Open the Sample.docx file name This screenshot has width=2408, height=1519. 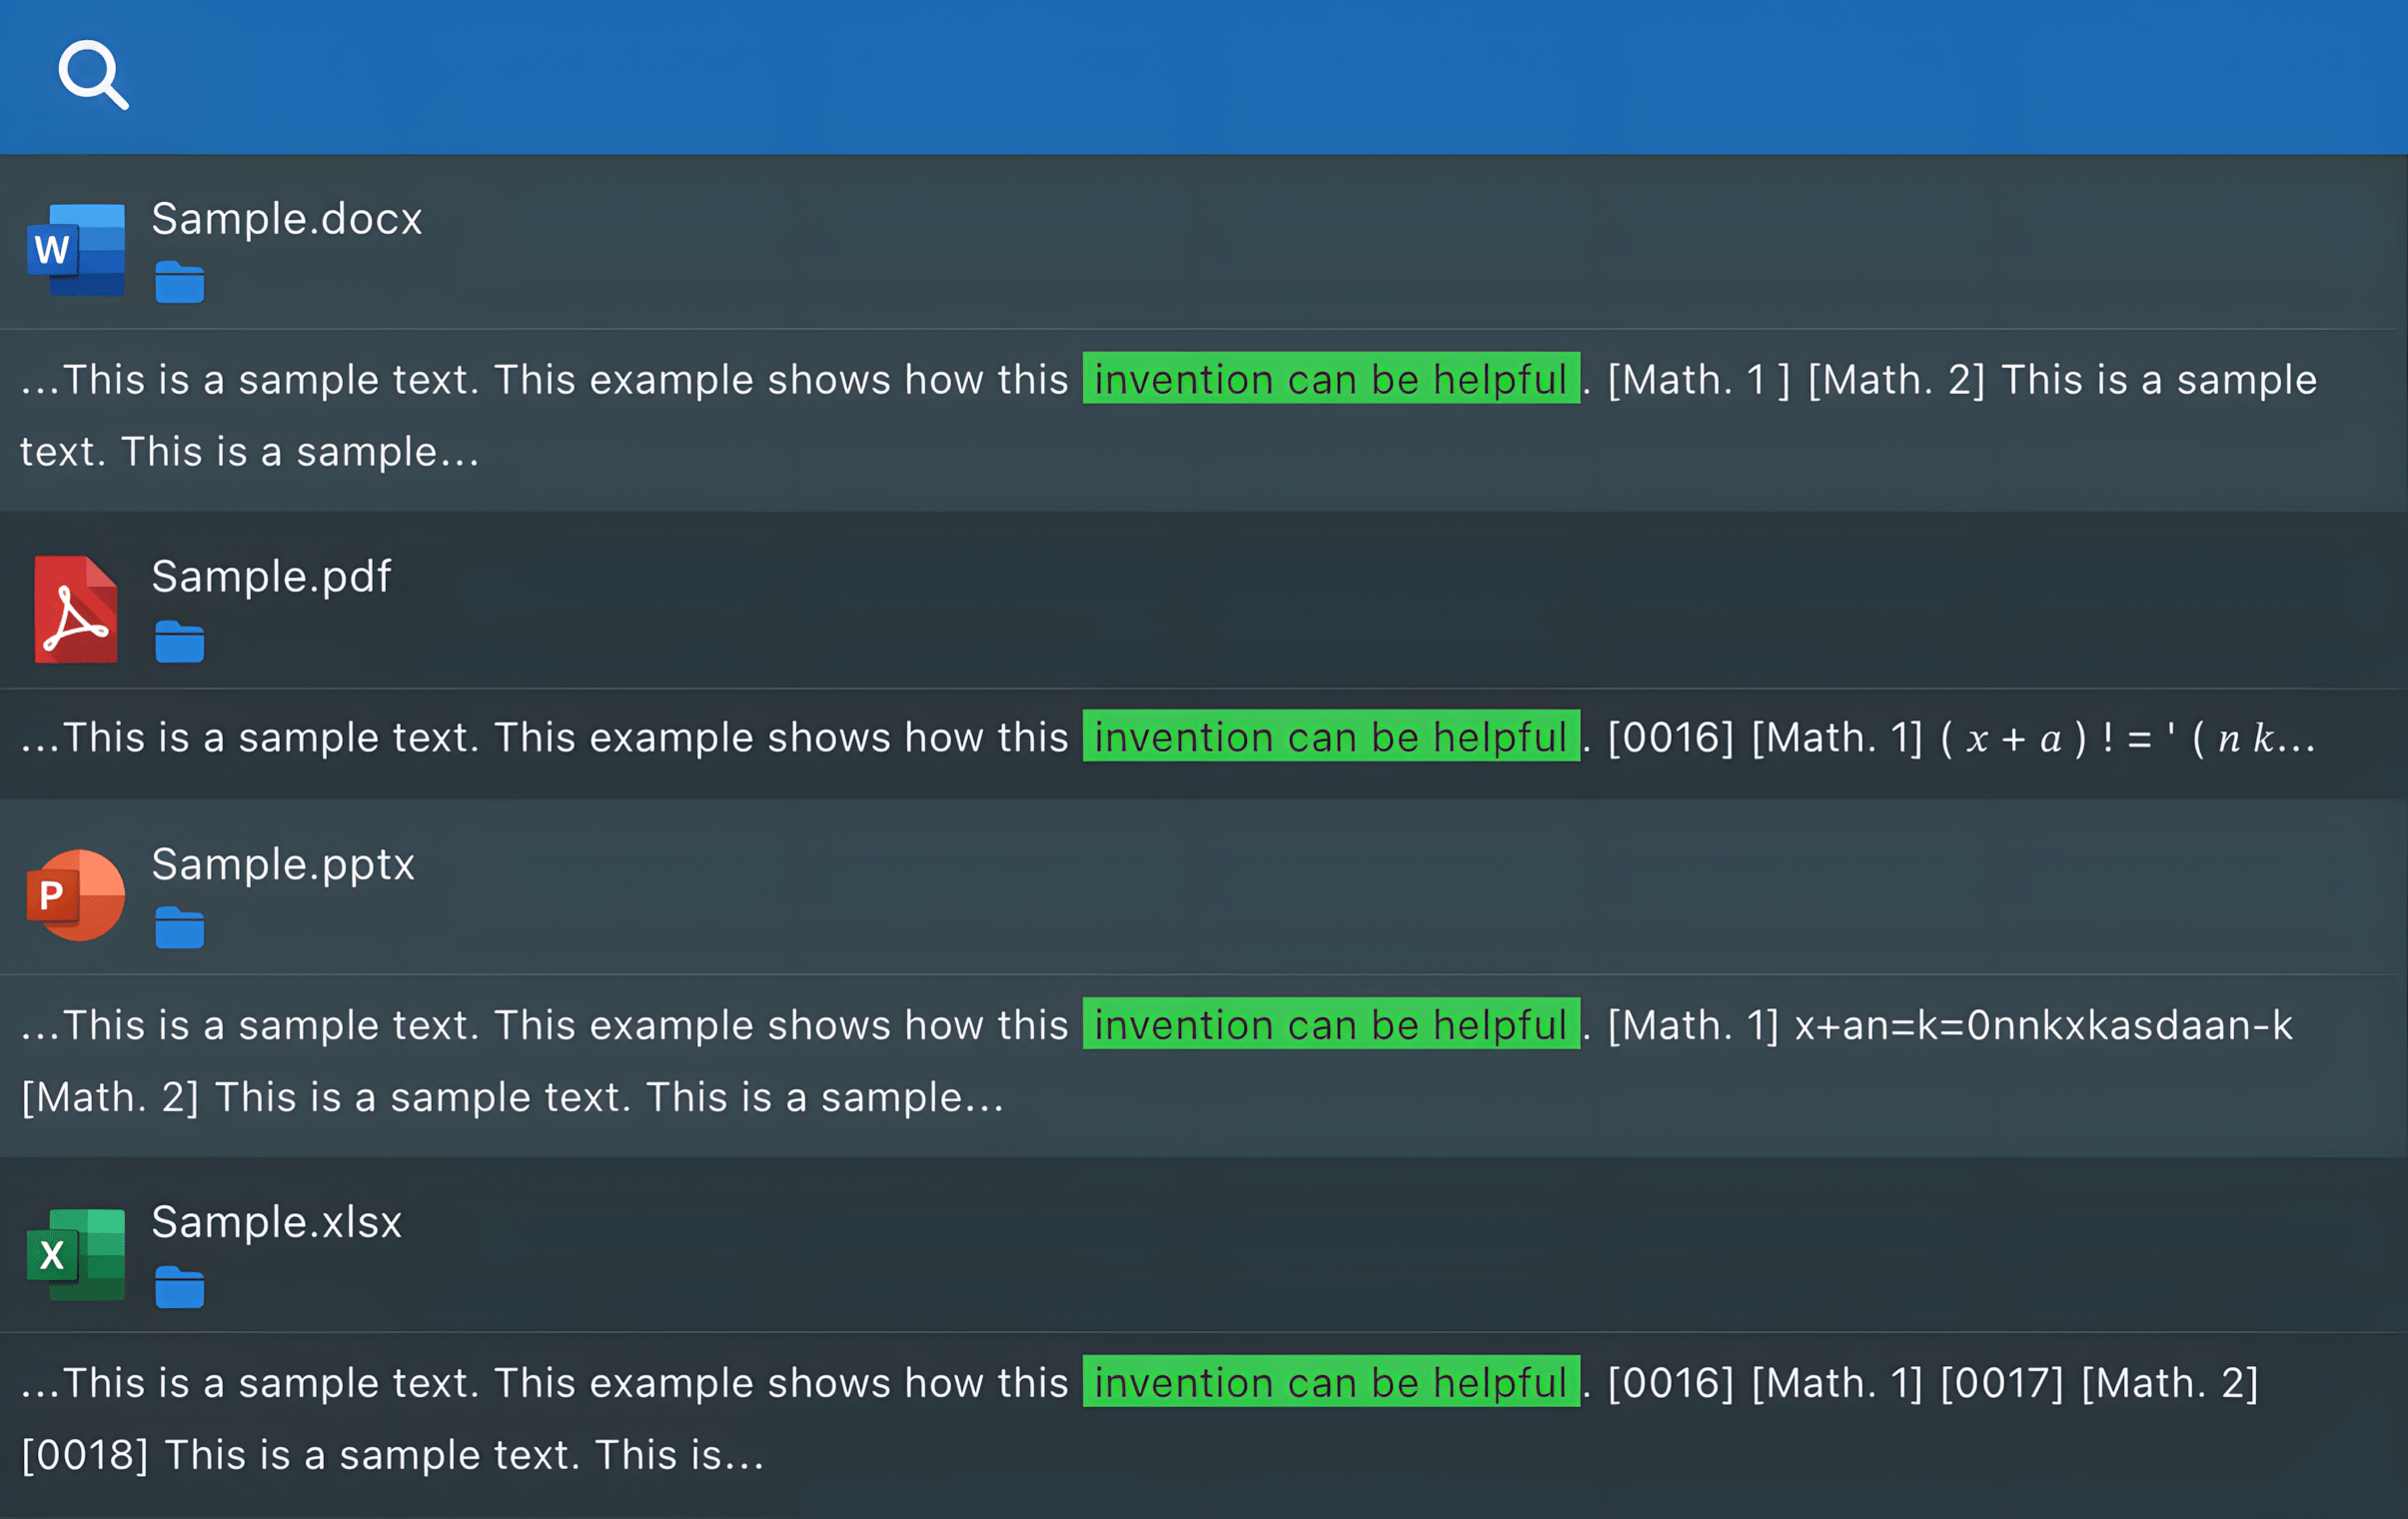(287, 219)
